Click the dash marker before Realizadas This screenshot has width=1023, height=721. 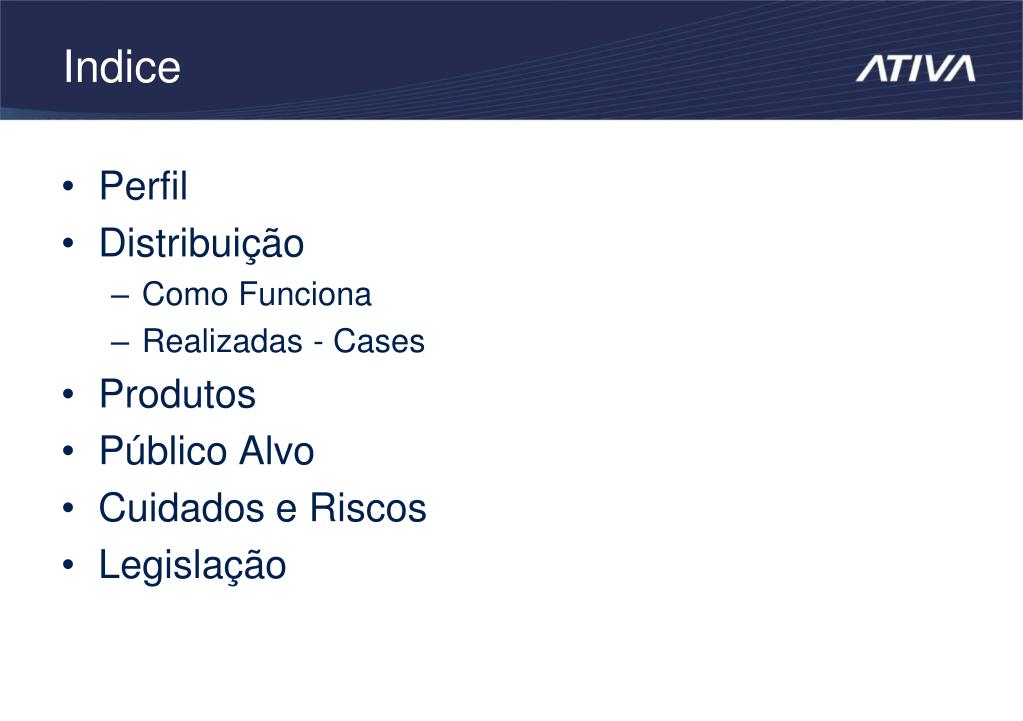point(120,343)
